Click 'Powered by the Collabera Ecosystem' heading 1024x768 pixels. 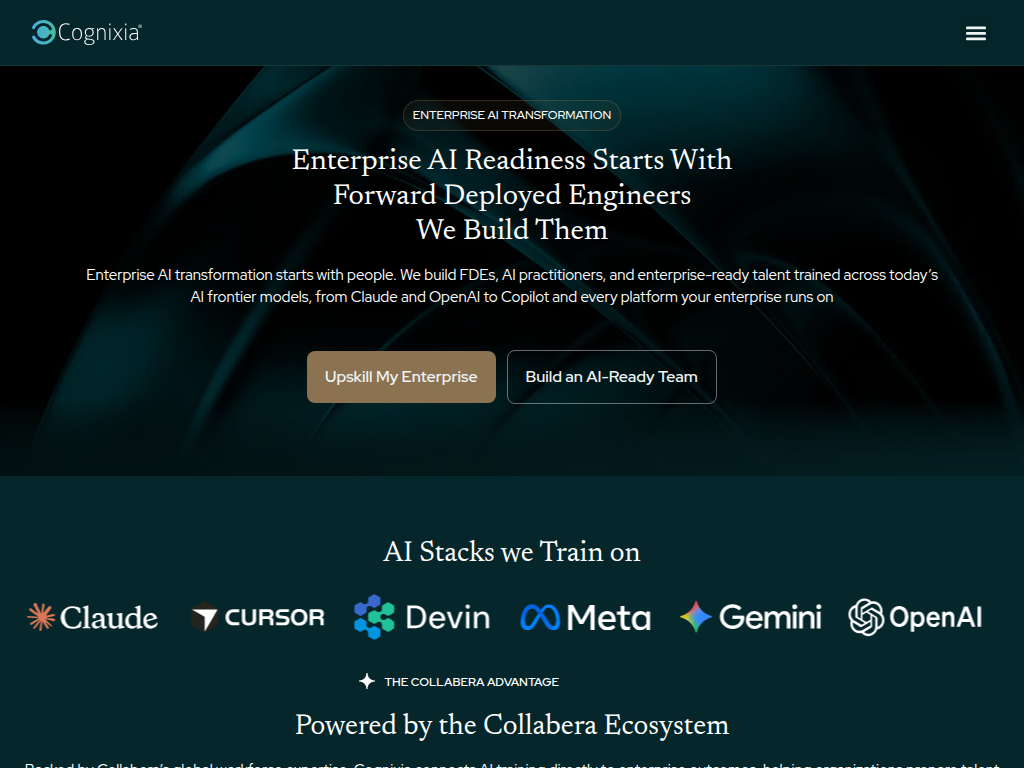tap(511, 725)
